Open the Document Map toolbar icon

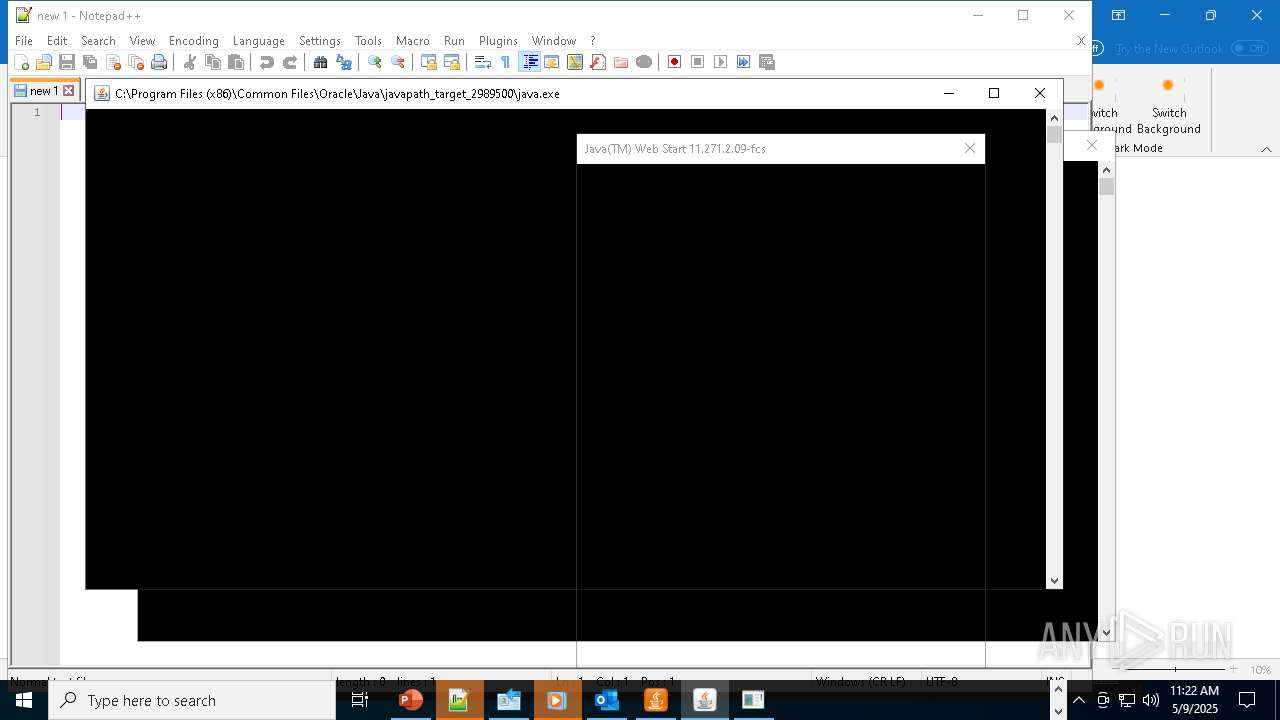click(x=575, y=62)
